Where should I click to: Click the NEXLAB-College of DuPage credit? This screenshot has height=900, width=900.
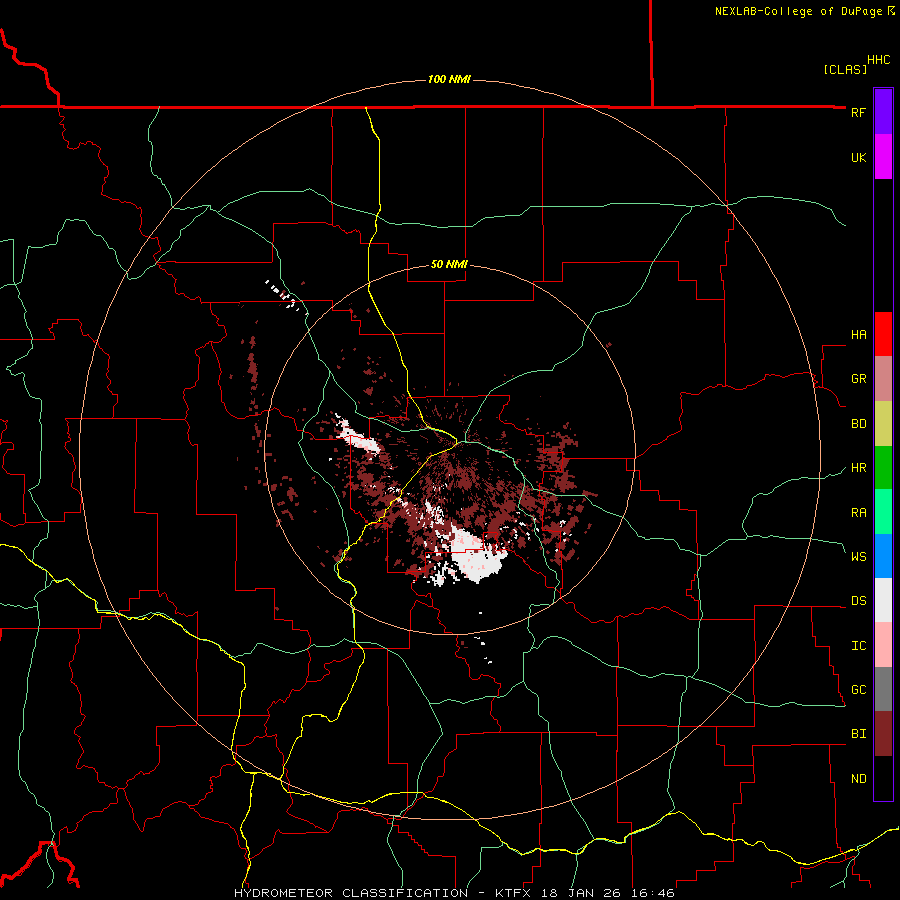tap(805, 11)
